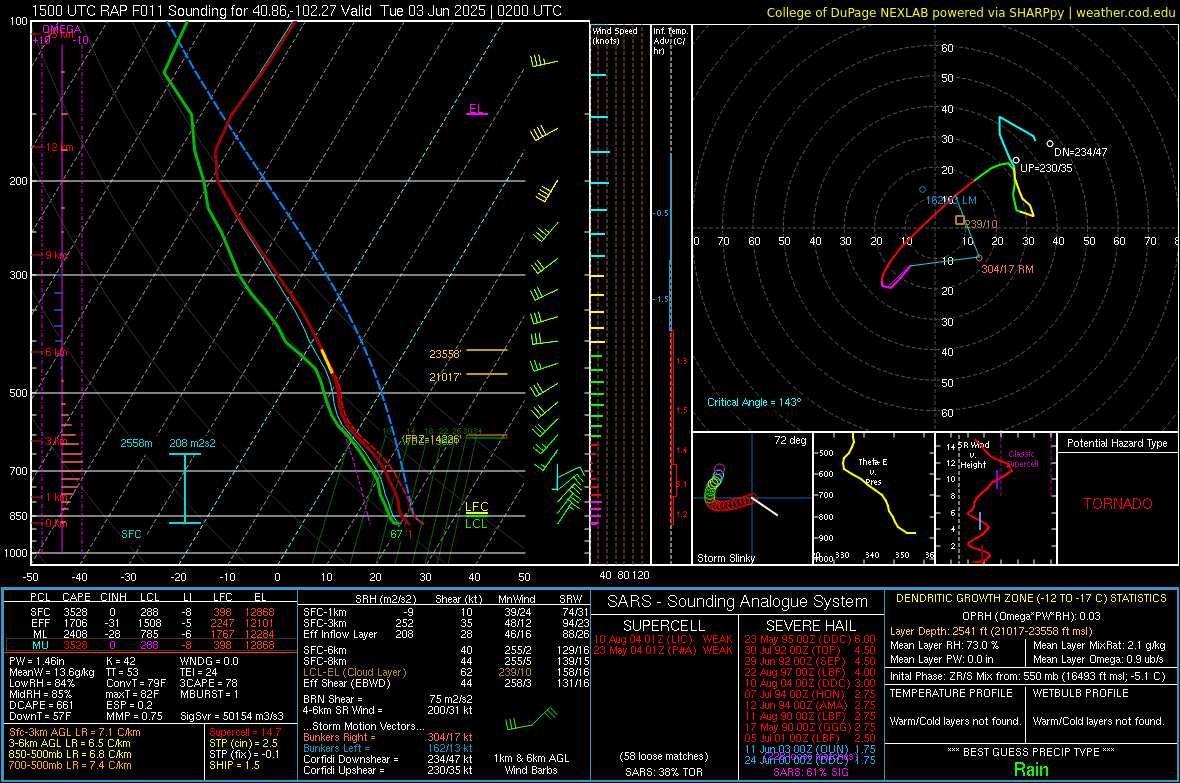Viewport: 1180px width, 783px height.
Task: Click the 'DN=234/47' hodograph label
Action: coord(1081,152)
